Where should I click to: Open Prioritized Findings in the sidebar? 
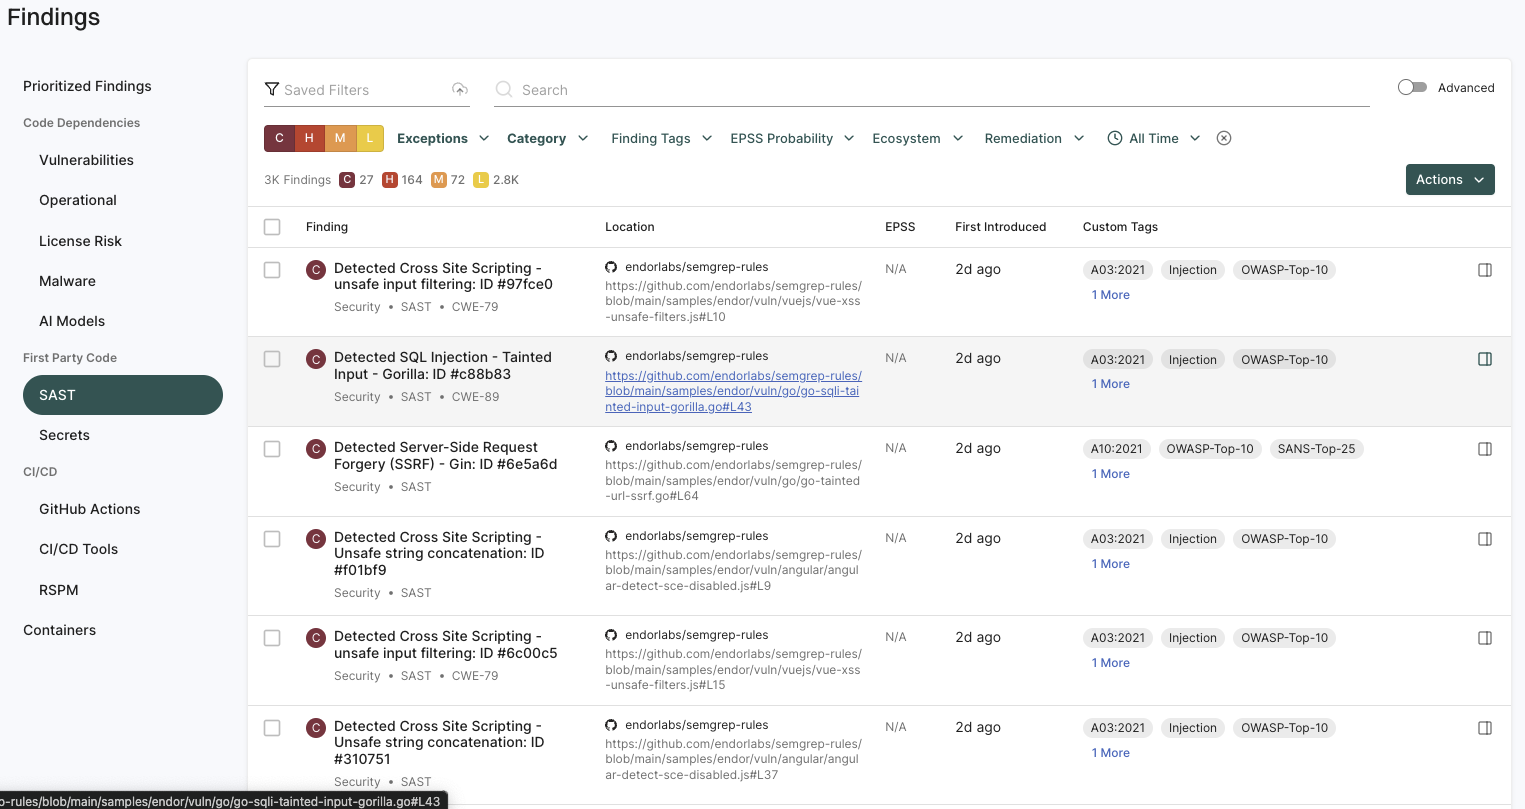coord(87,86)
